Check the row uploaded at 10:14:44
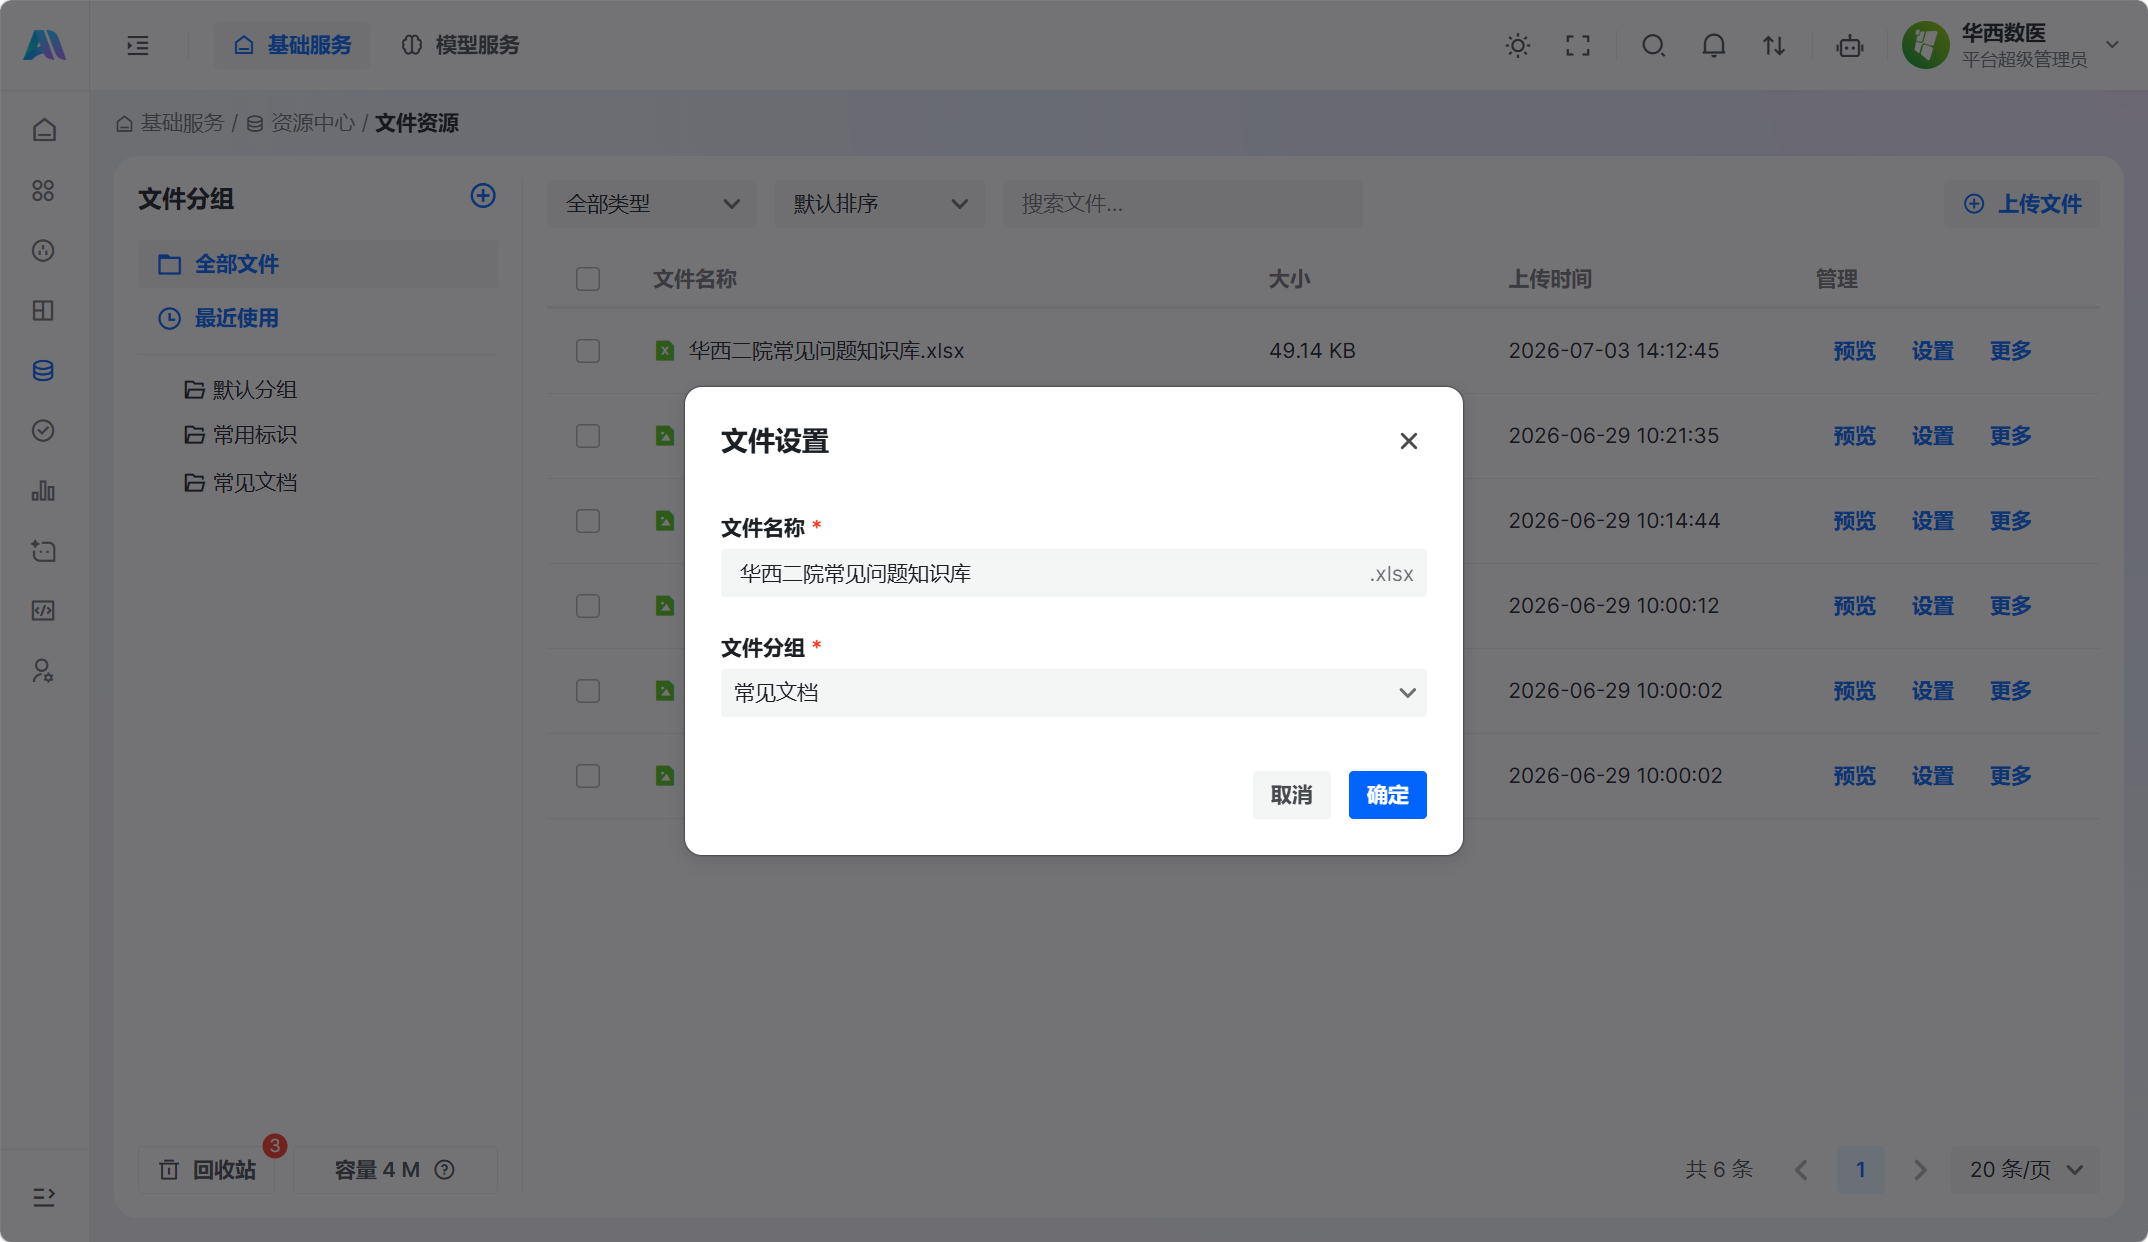 [588, 521]
